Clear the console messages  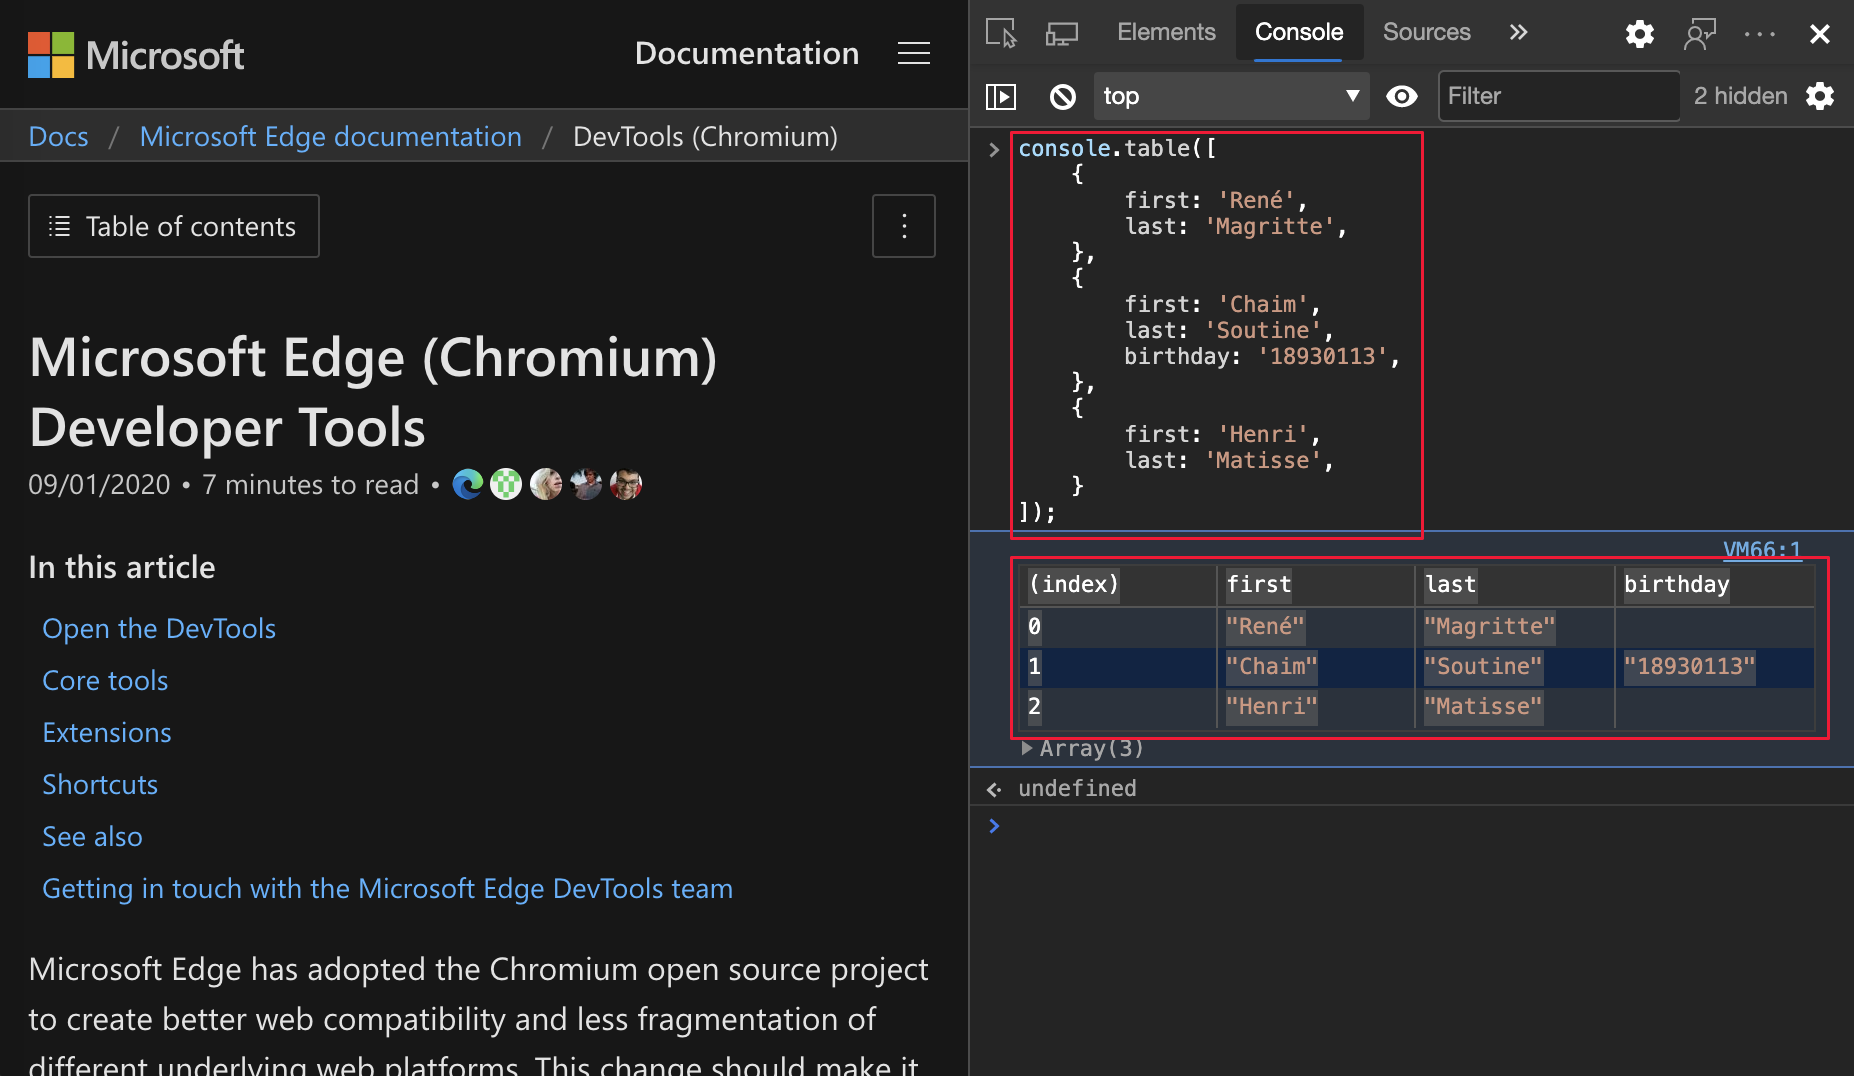(1062, 96)
